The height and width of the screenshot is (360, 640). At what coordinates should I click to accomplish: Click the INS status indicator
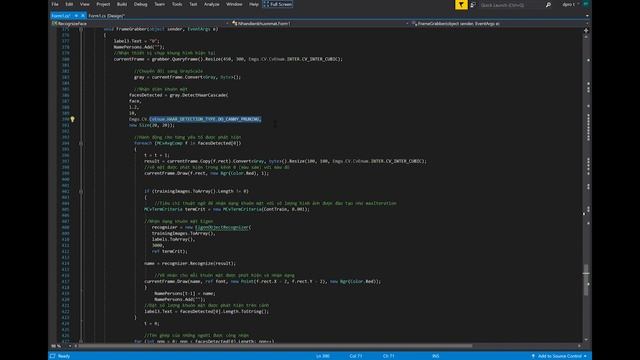click(x=436, y=356)
